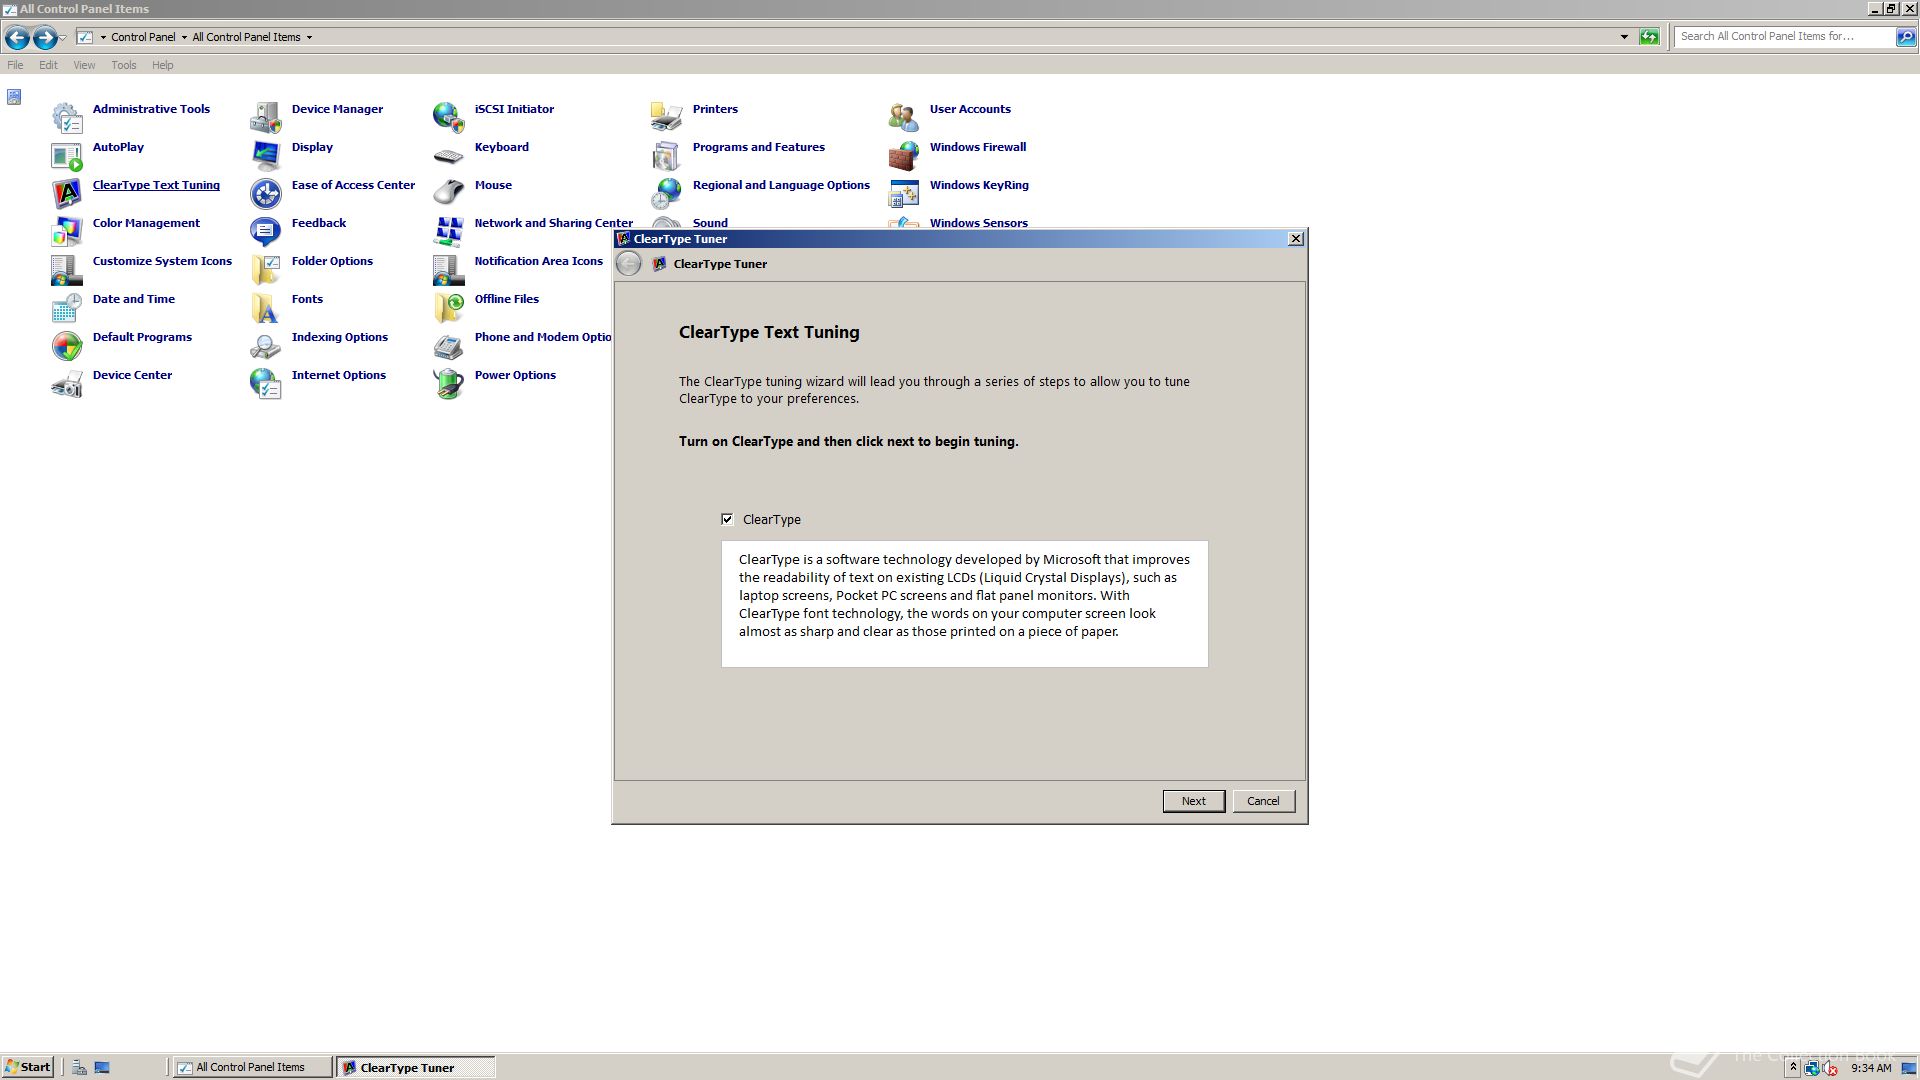Uncheck the ClearType checkbox

pos(727,519)
